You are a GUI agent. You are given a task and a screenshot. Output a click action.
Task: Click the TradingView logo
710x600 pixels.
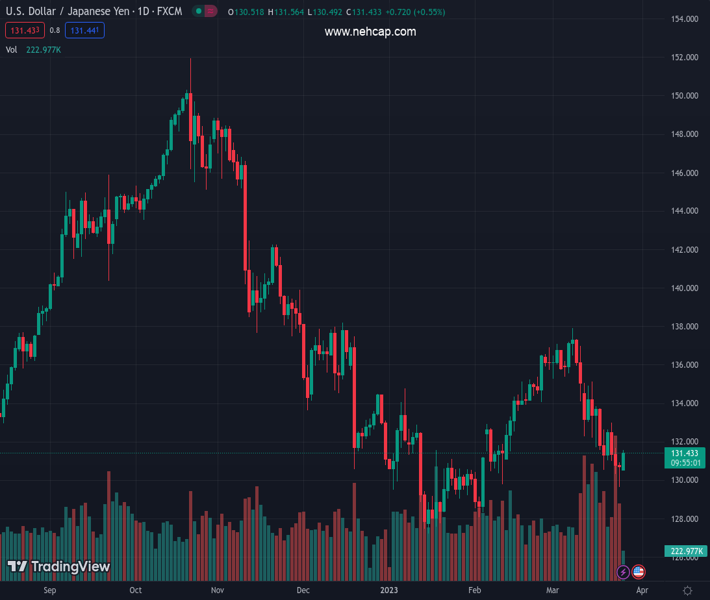coord(58,567)
